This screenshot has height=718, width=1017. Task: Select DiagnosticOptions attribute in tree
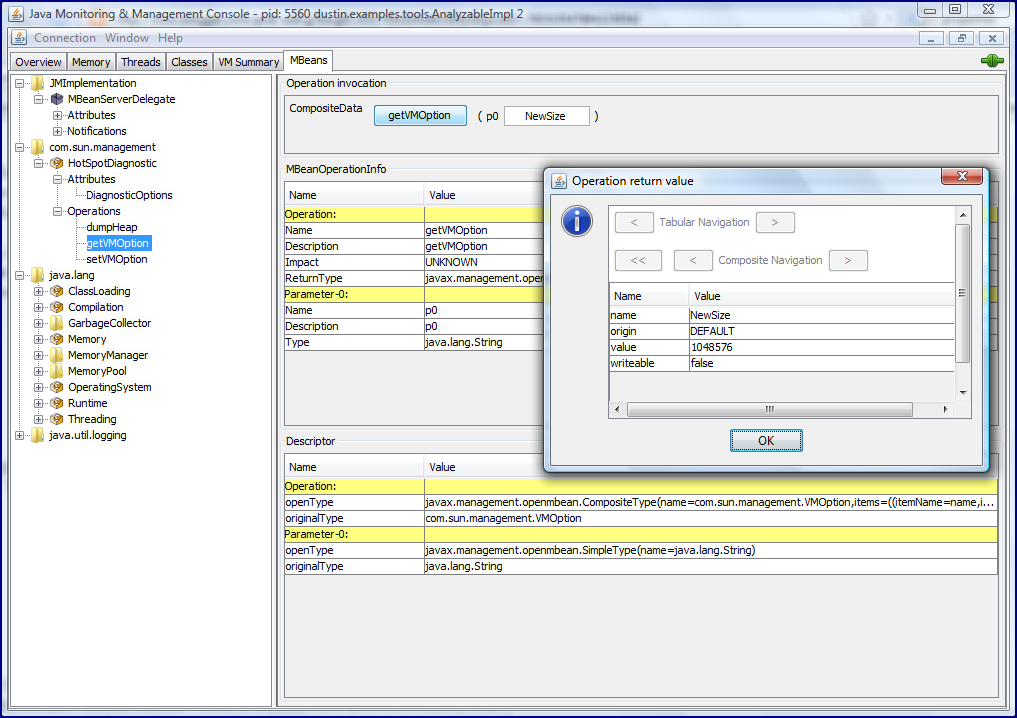pos(129,195)
